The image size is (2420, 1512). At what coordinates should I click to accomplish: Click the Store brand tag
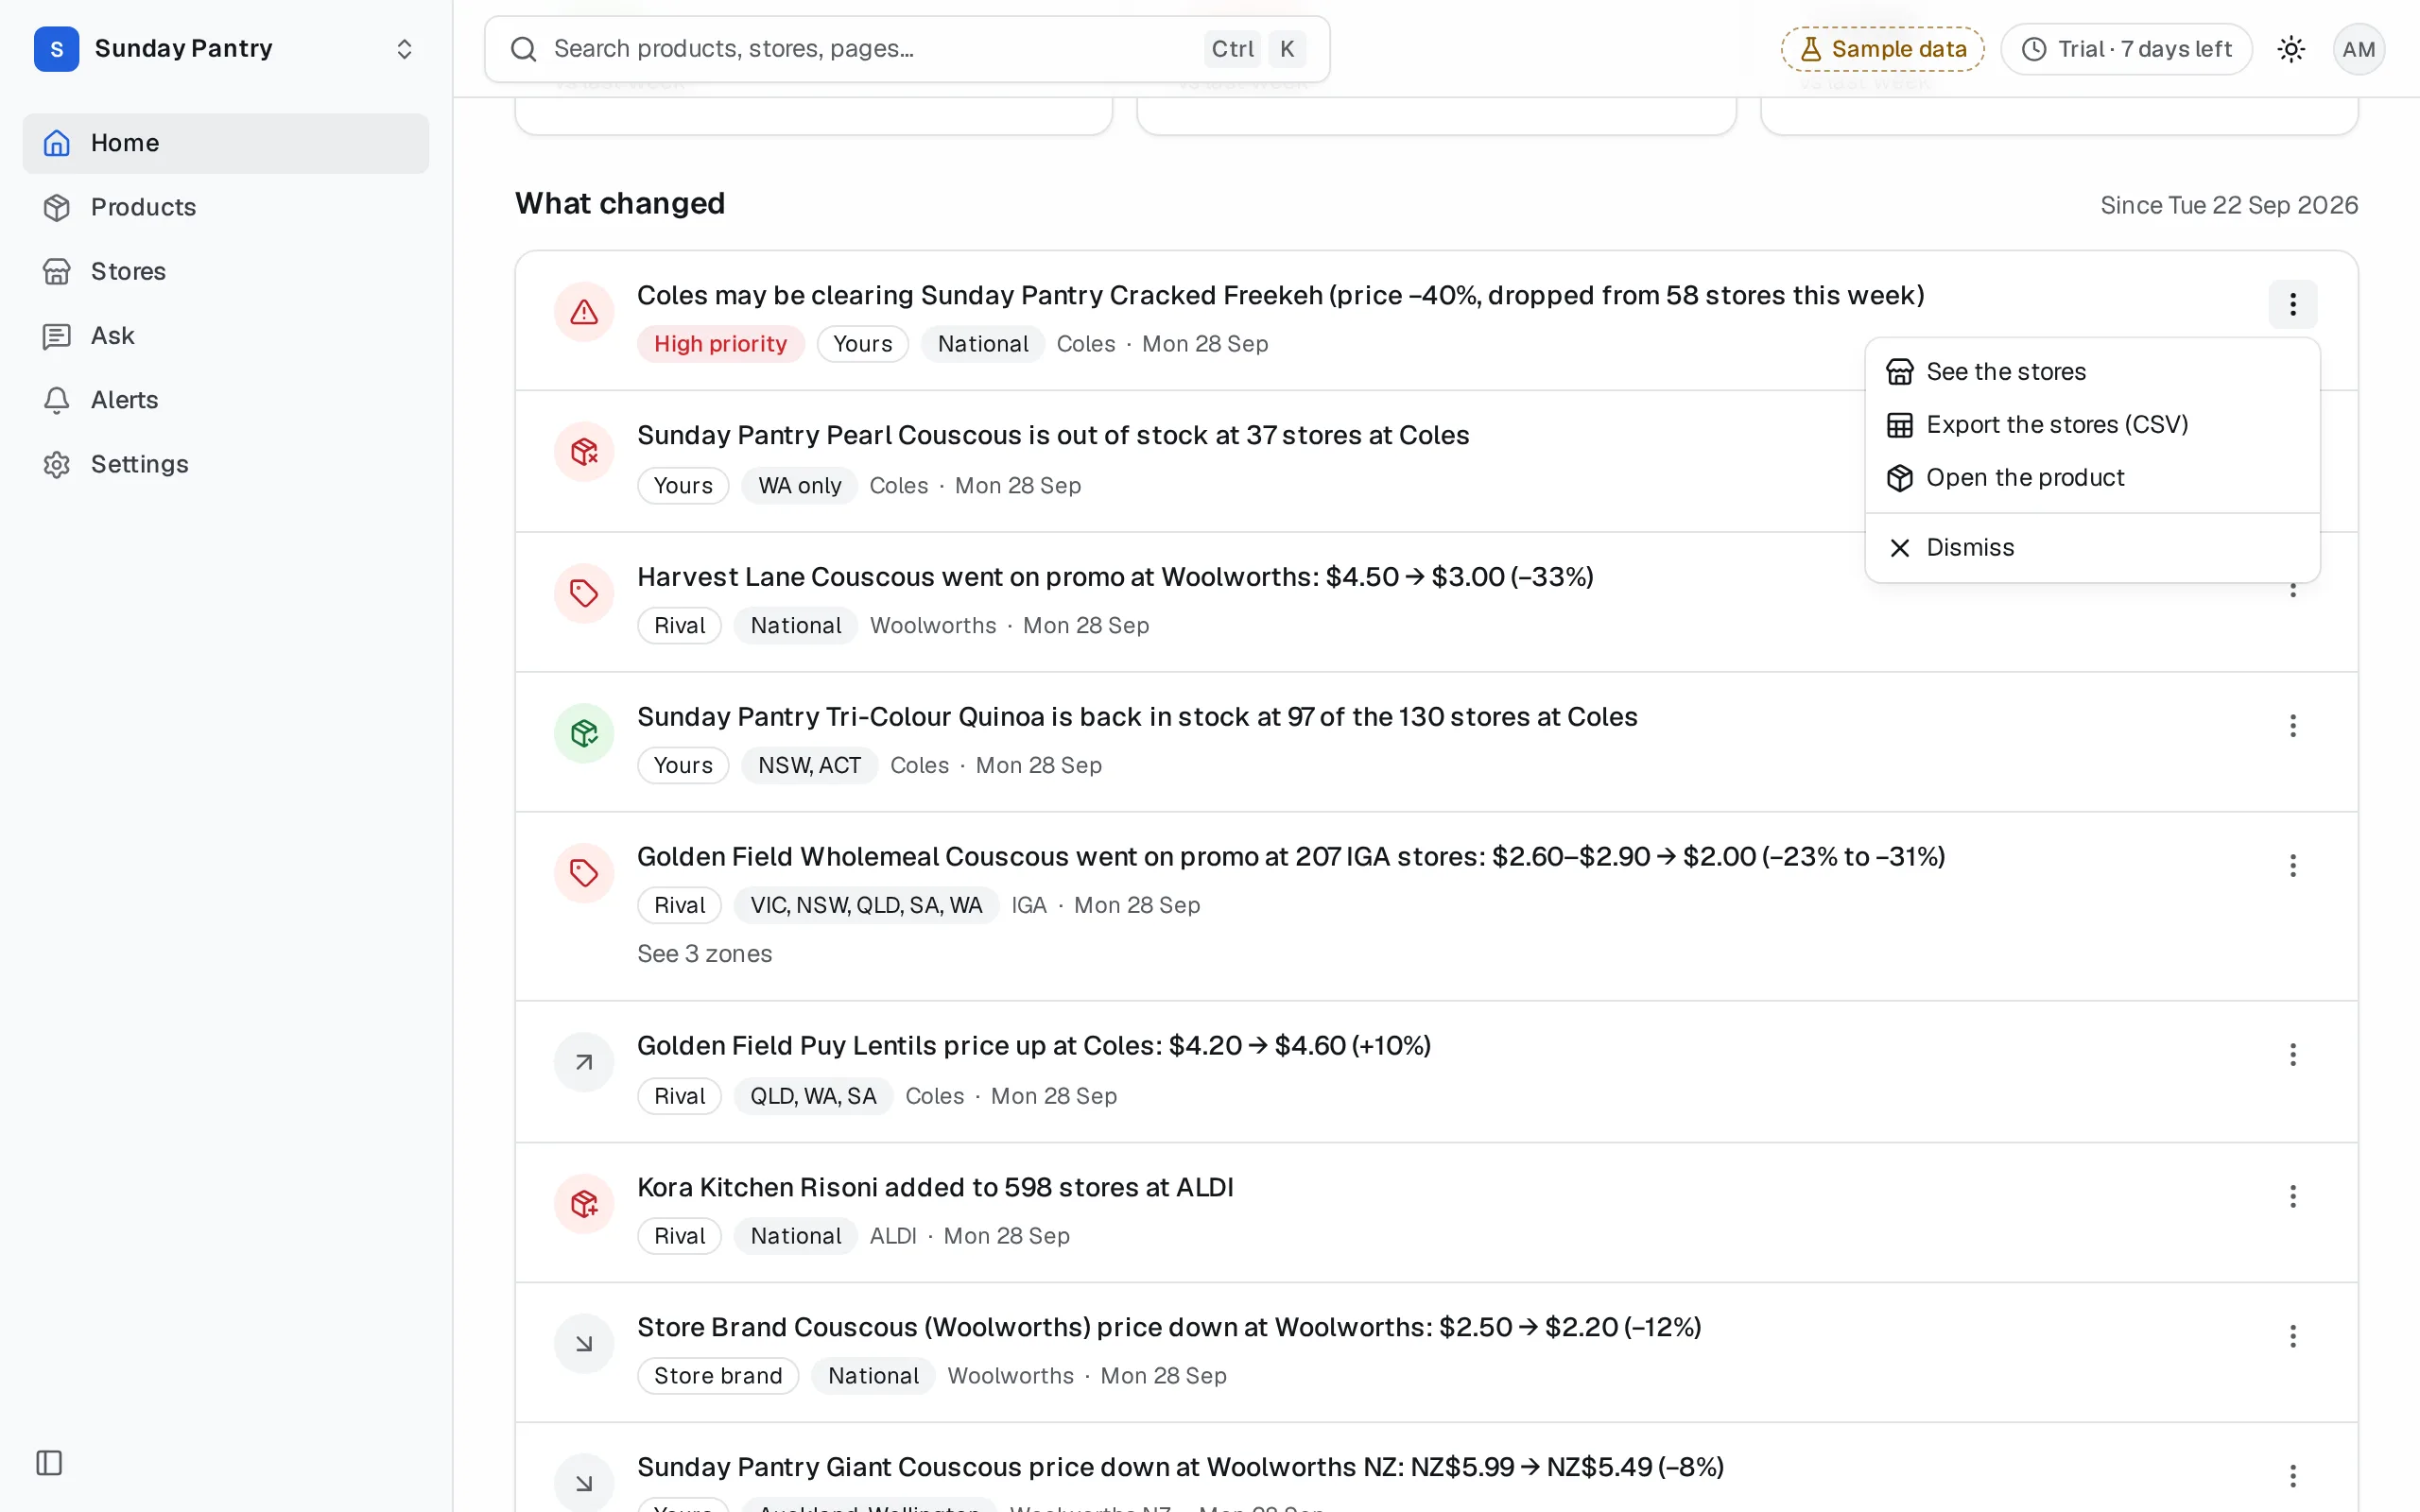(x=718, y=1376)
